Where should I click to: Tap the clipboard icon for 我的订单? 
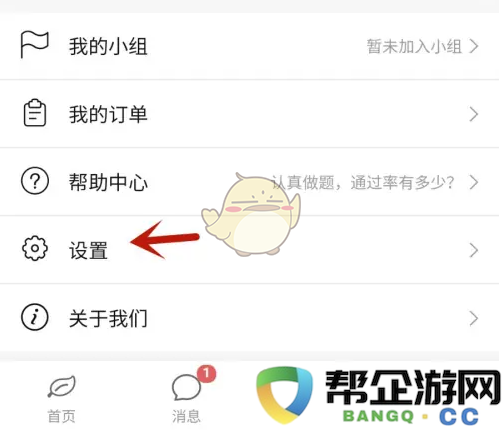[35, 113]
